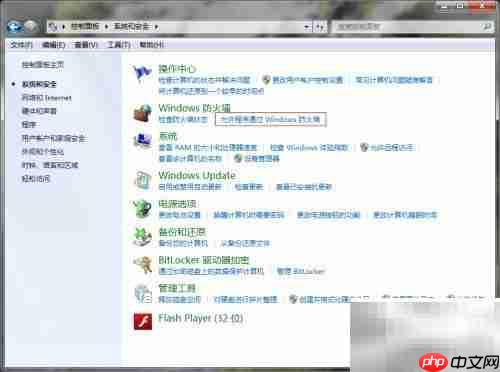Click 控制面板 in the address breadcrumb
Viewport: 500px width, 372px height.
pos(85,27)
